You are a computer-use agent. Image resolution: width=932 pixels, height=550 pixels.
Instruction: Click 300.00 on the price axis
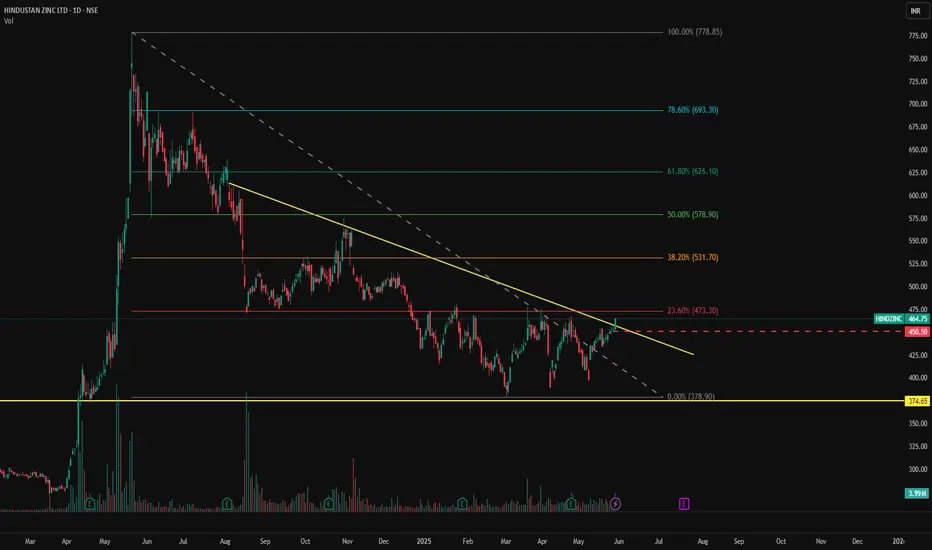(x=918, y=469)
